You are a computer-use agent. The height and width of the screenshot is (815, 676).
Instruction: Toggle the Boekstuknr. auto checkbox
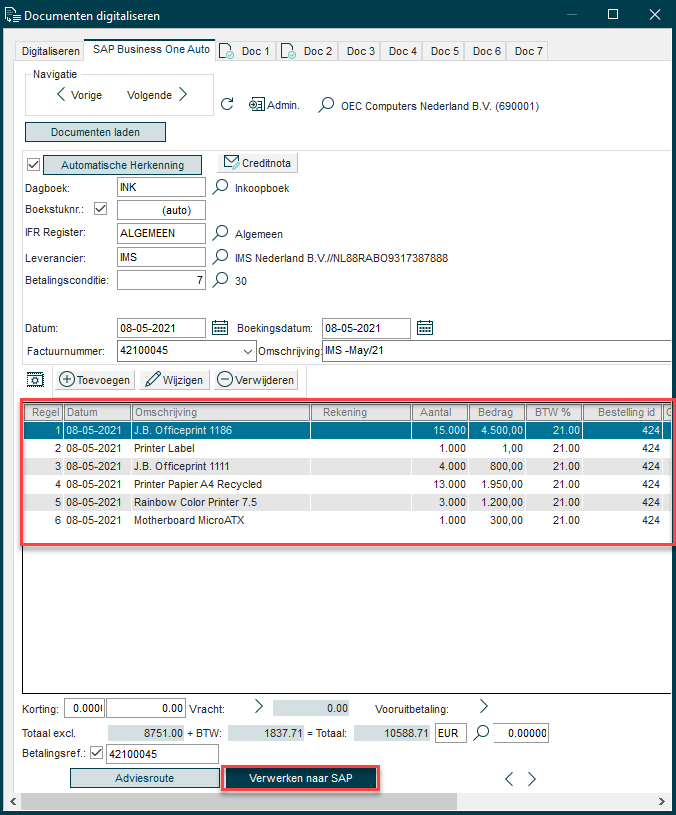pos(100,209)
